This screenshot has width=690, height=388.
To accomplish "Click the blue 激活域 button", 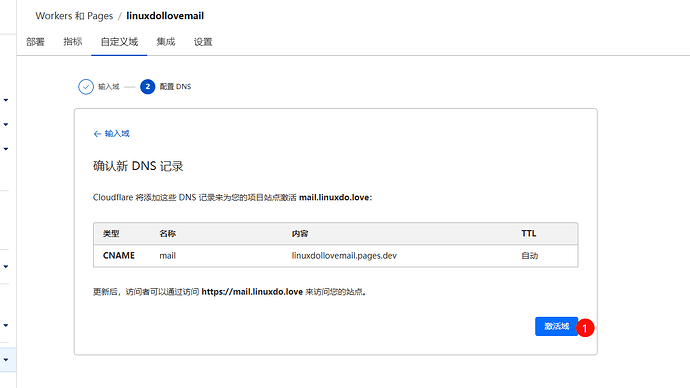I will (556, 326).
